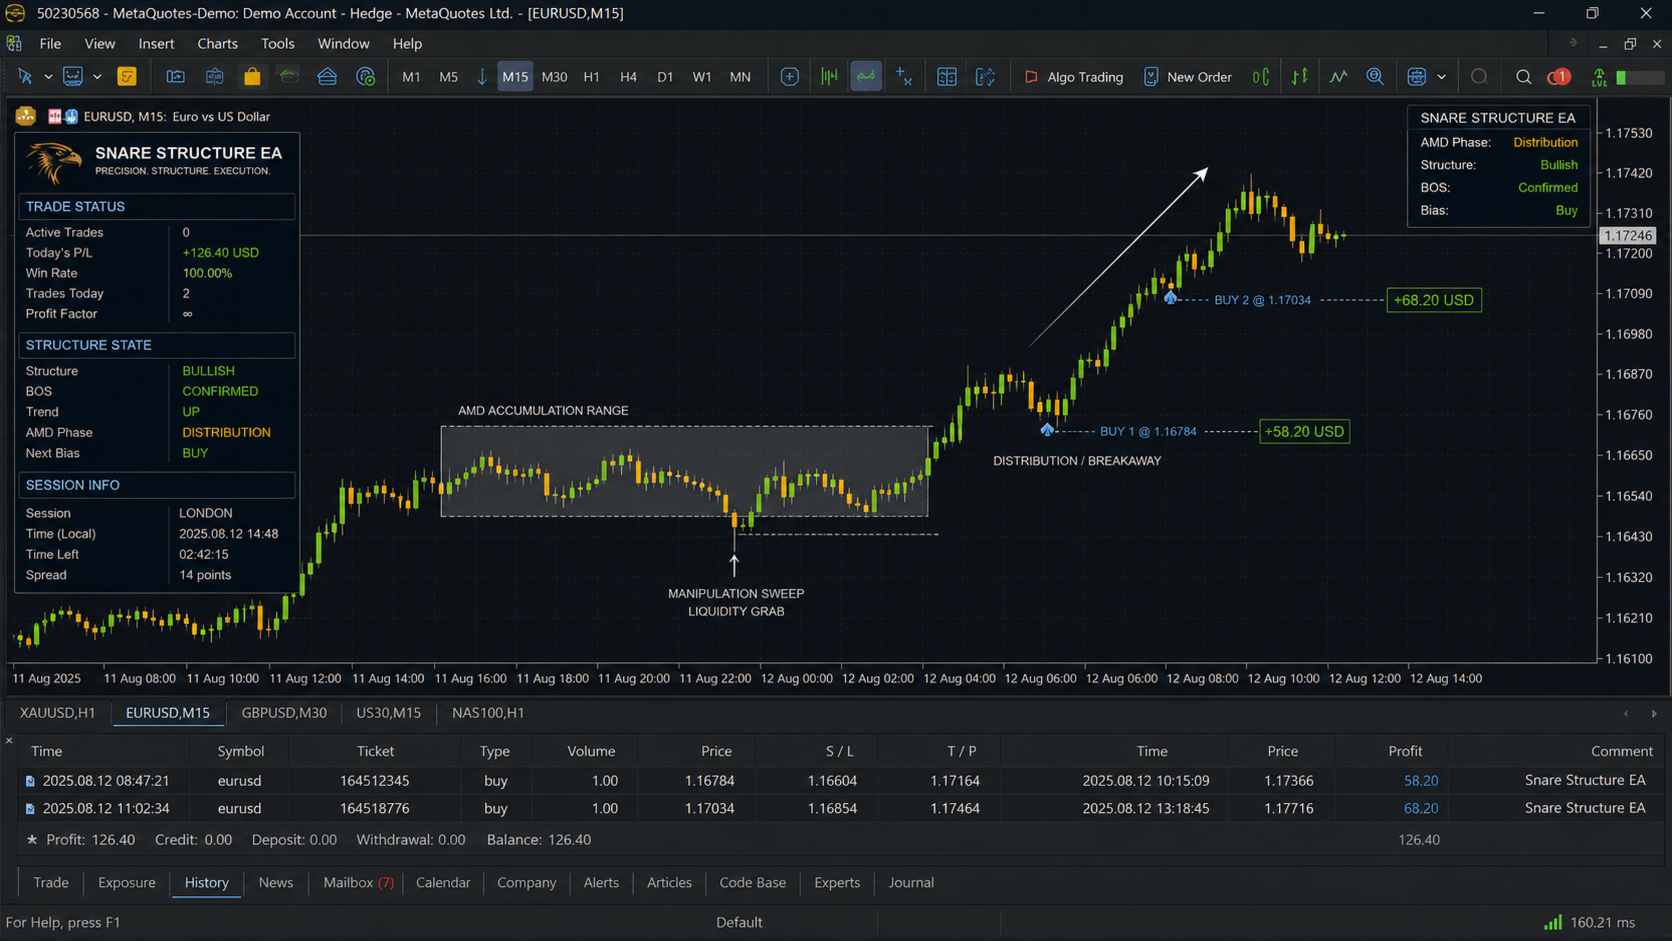Screen dimensions: 1672x941
Task: Click the blue down arrow between M5 and M15
Action: 481,77
